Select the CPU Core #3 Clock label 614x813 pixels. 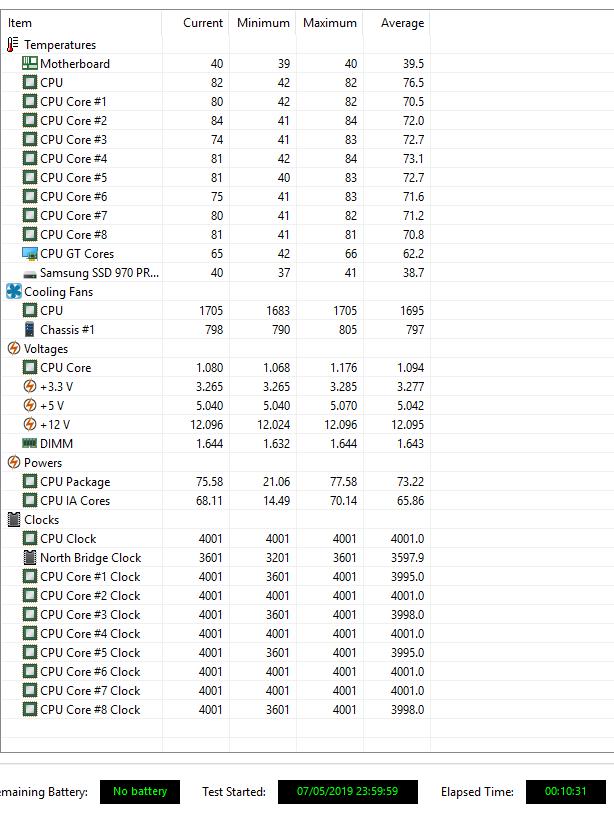pyautogui.click(x=90, y=614)
